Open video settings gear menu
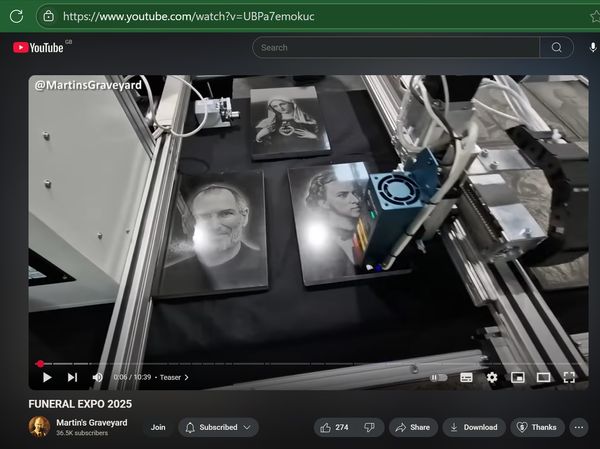The image size is (600, 449). click(x=492, y=377)
